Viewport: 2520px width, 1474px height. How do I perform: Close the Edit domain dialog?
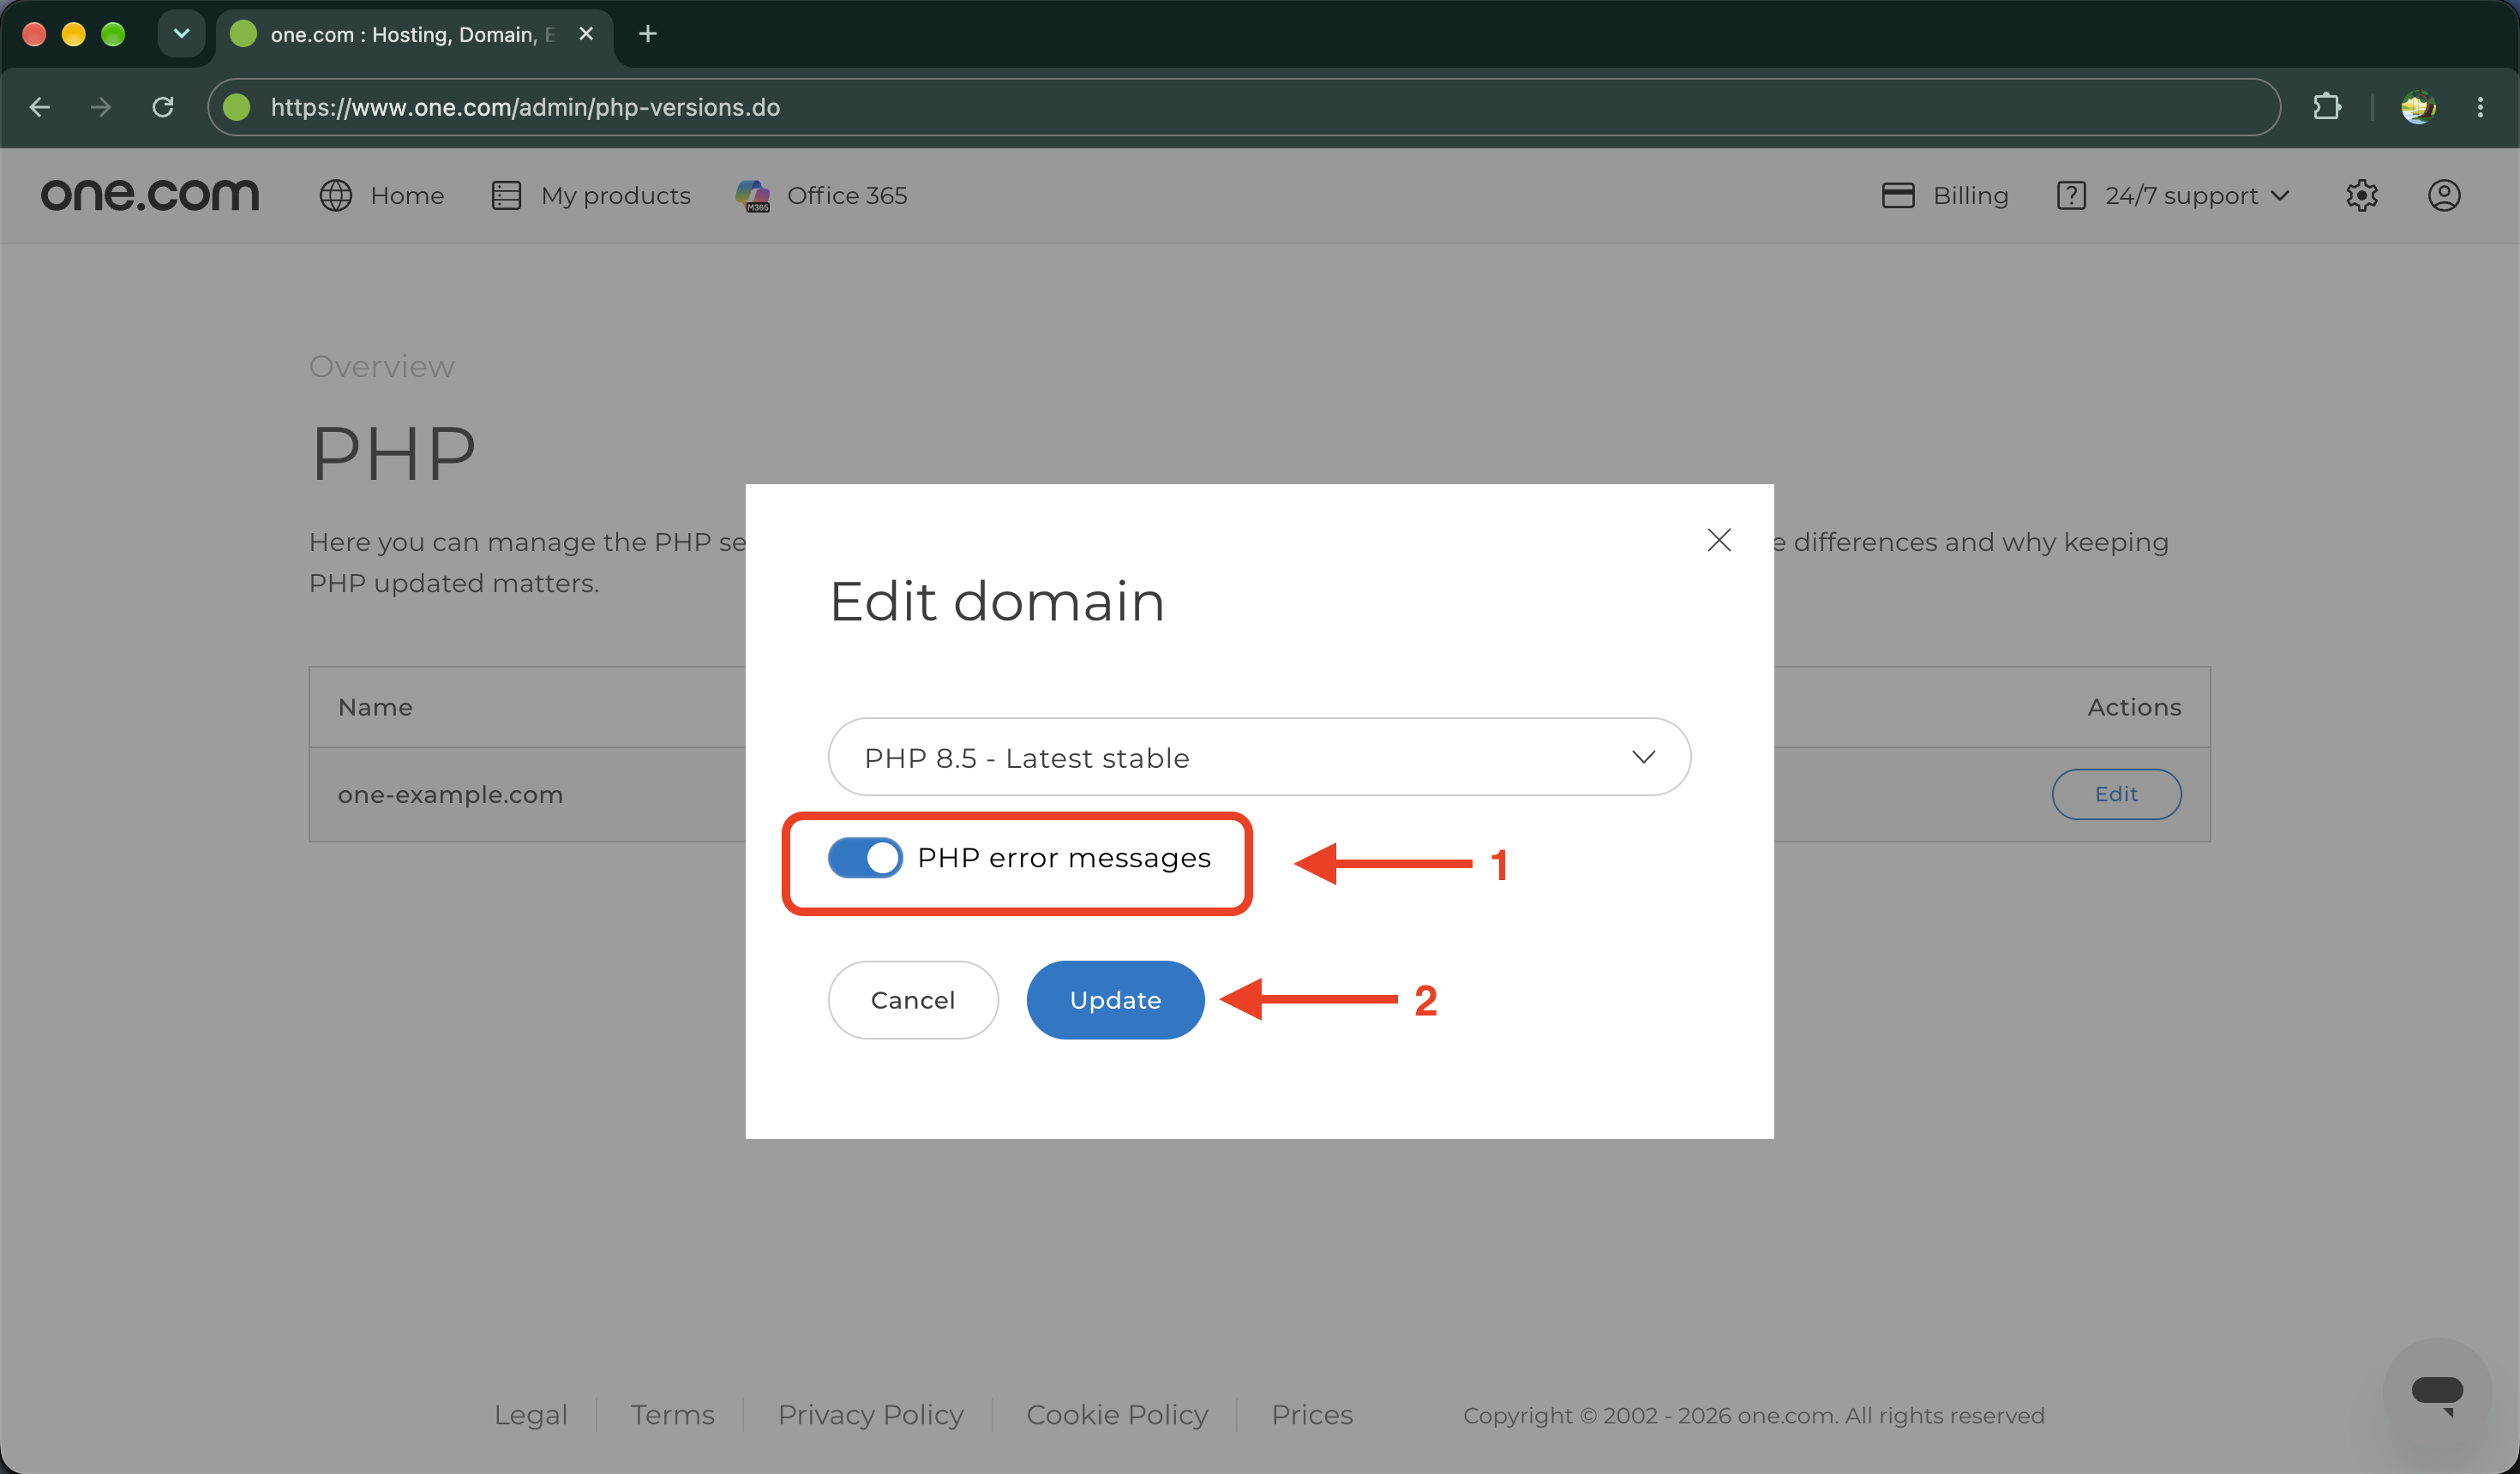coord(1719,540)
